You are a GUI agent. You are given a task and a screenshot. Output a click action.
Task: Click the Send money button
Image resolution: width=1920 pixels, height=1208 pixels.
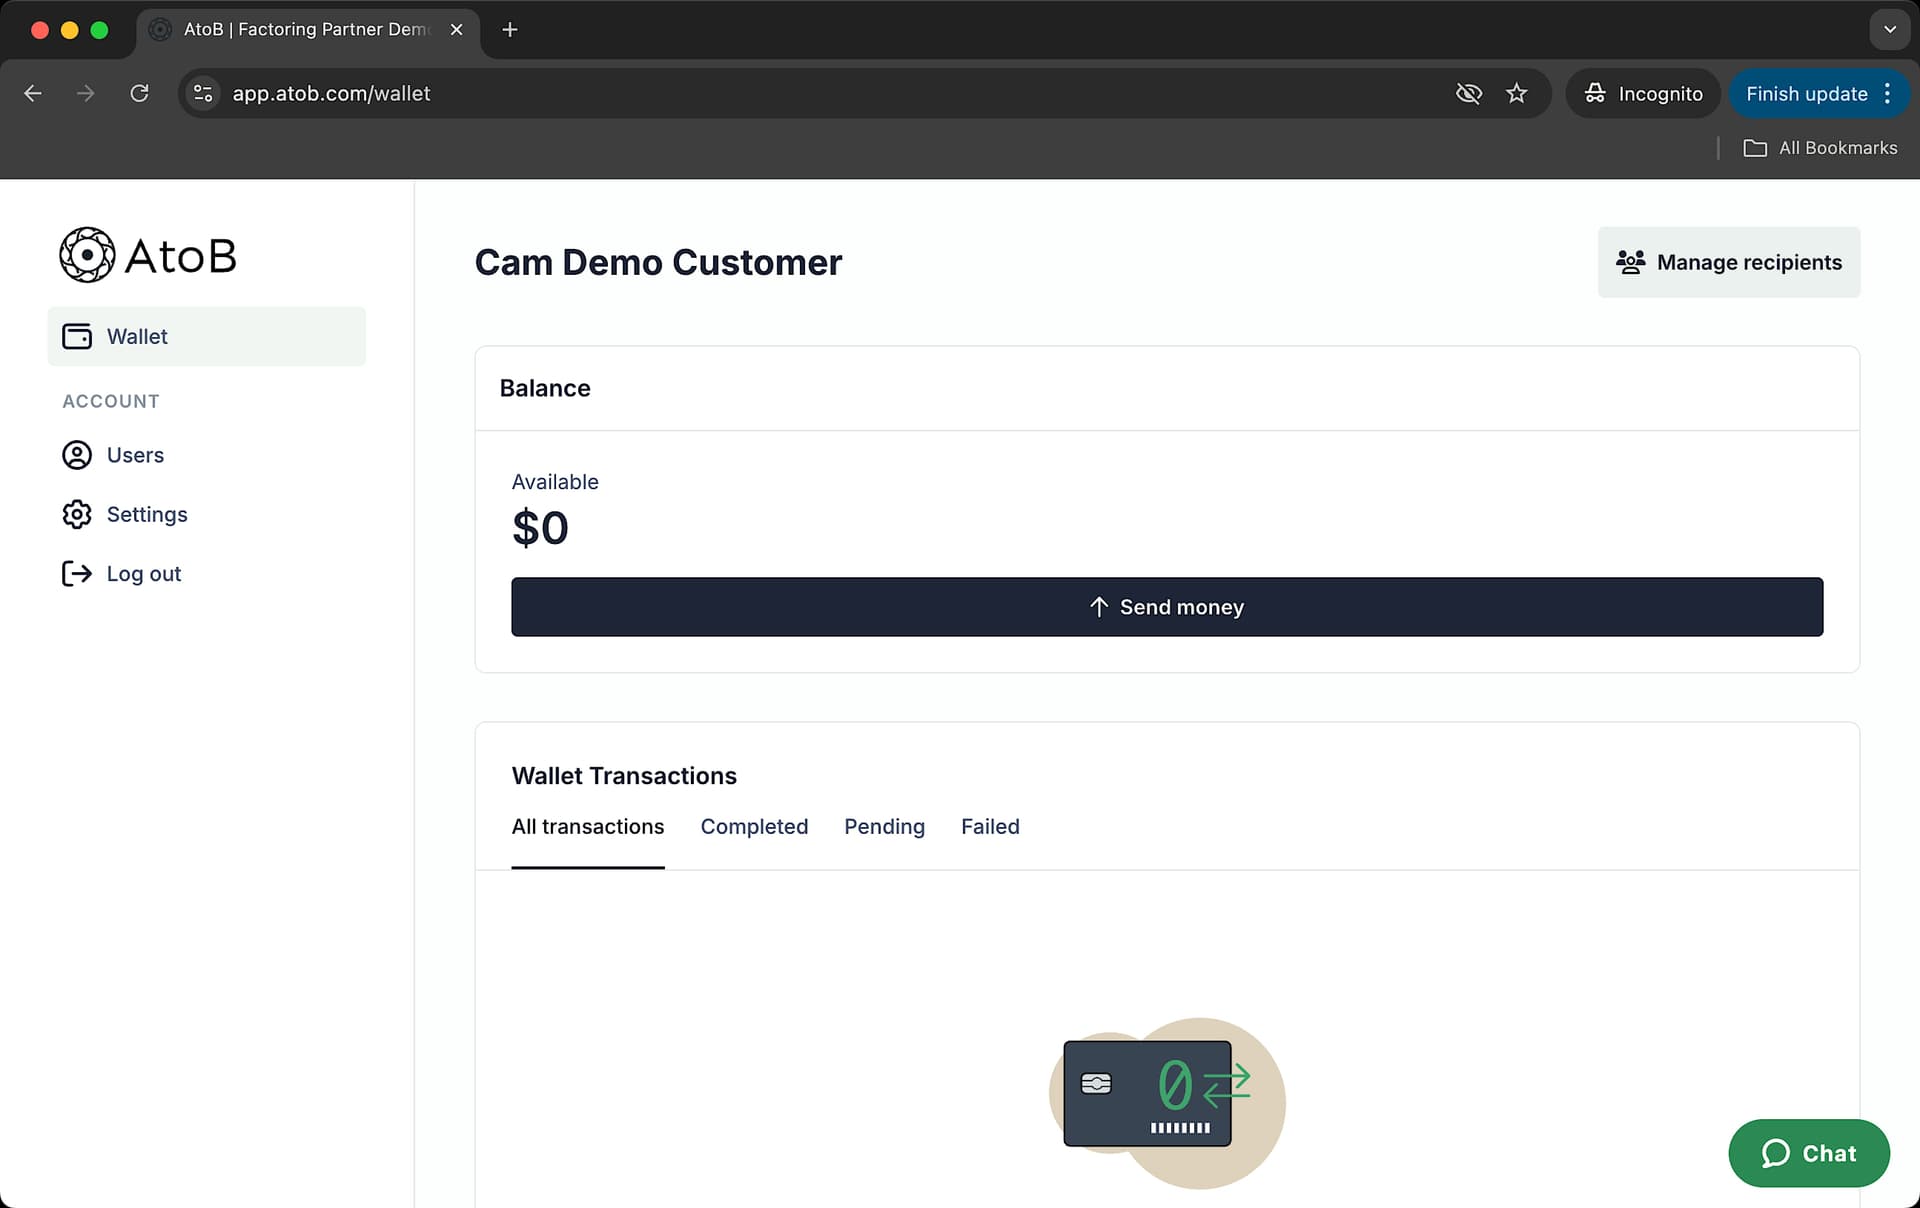[1167, 607]
